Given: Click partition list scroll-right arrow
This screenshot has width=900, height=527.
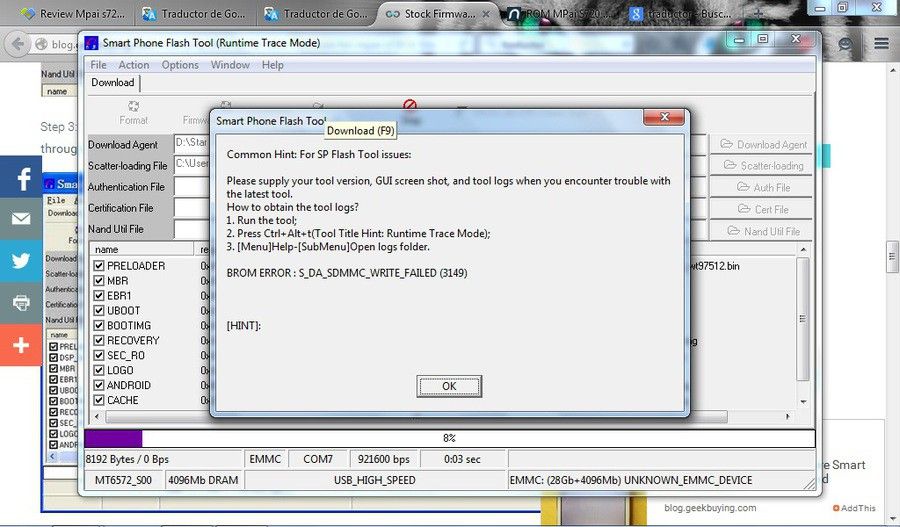Looking at the screenshot, I should tap(788, 416).
